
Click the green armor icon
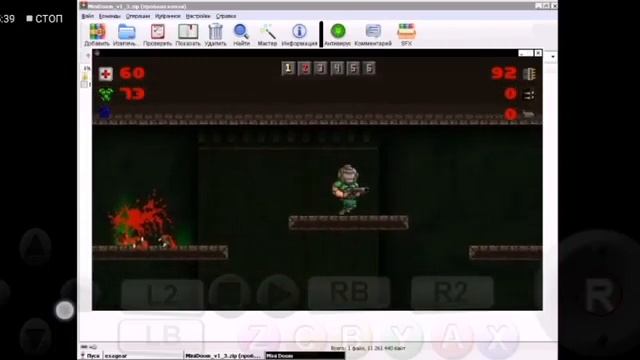tap(106, 95)
